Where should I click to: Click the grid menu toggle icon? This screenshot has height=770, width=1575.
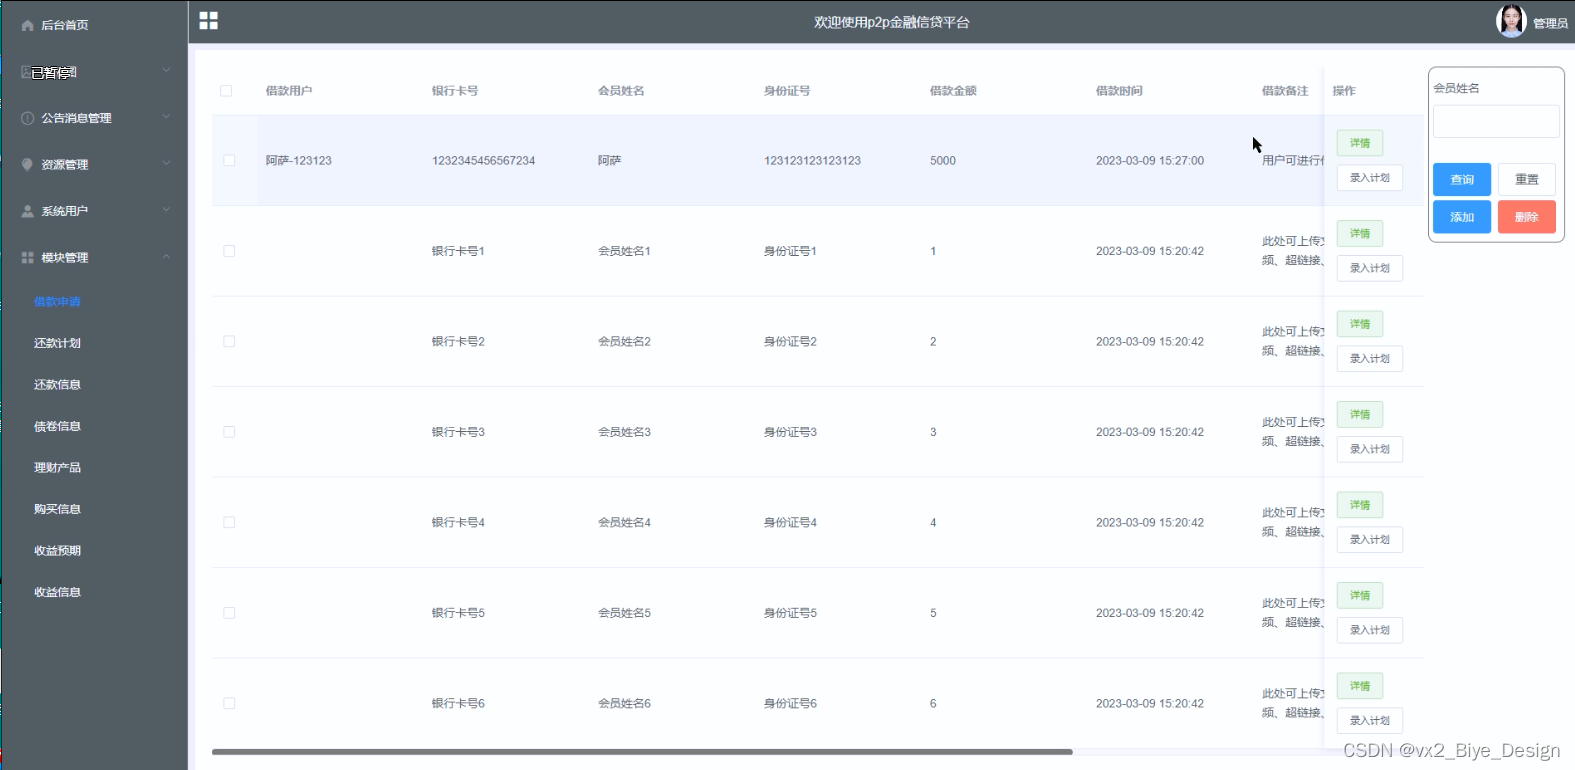(x=208, y=21)
